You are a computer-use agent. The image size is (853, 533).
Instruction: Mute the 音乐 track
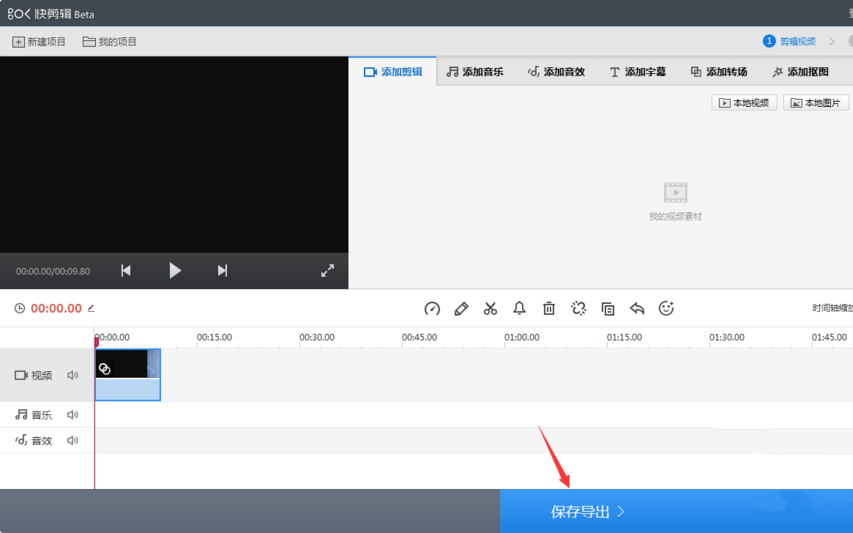click(x=73, y=415)
